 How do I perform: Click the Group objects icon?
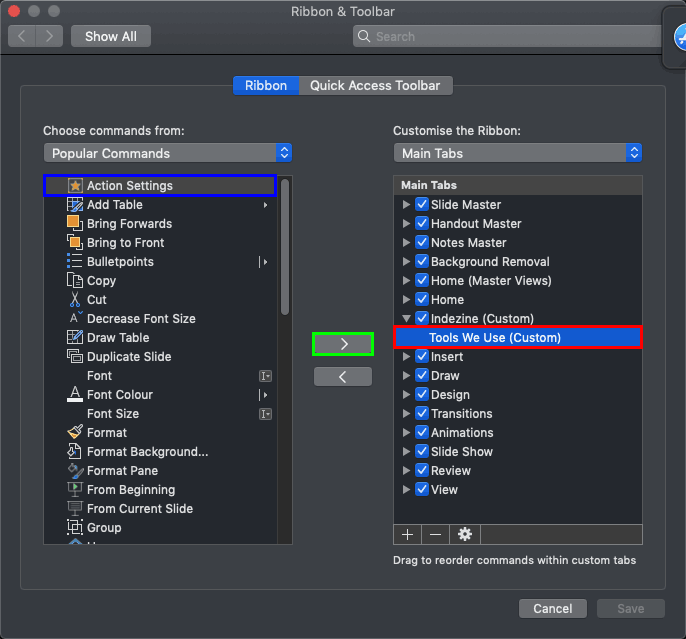(x=75, y=527)
